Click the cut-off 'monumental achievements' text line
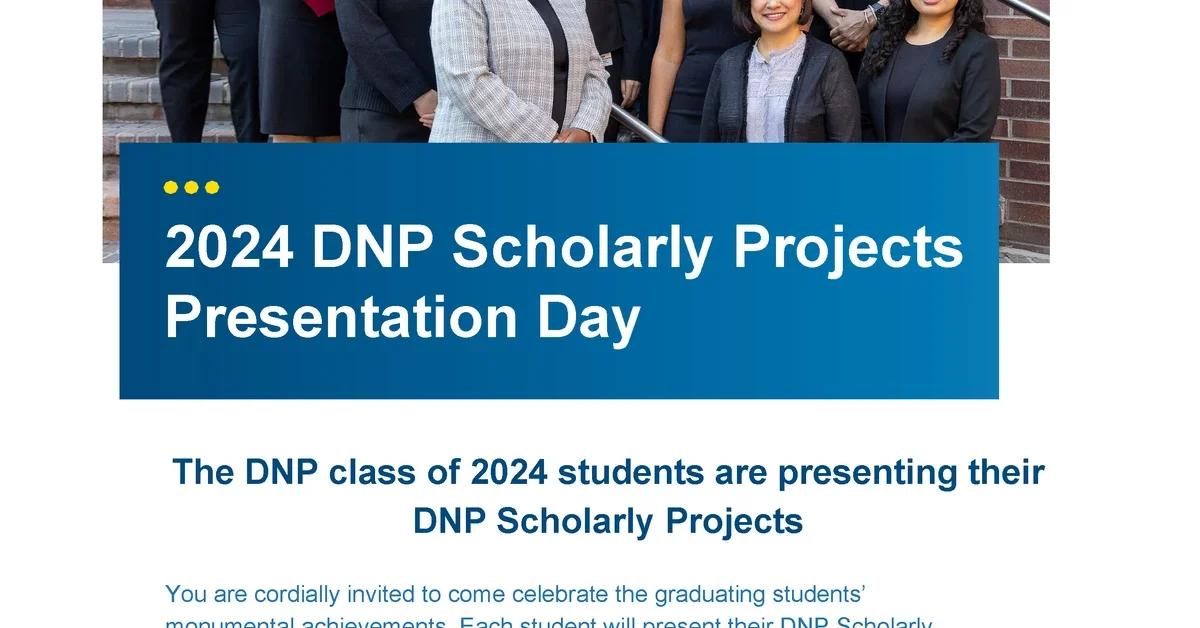1200x628 pixels. [x=548, y=622]
